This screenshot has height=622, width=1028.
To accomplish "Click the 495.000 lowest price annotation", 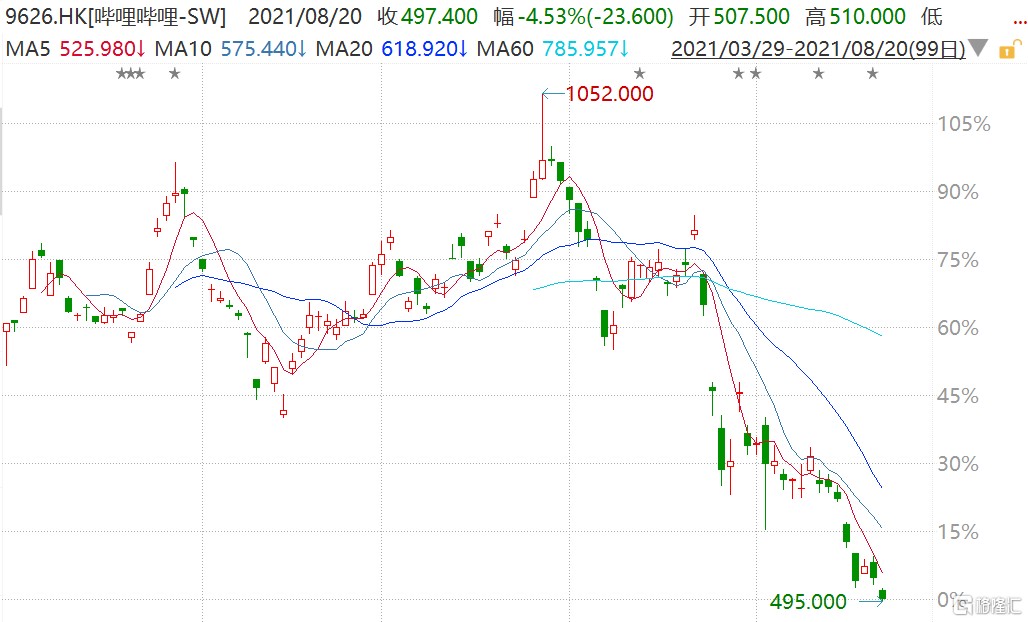I will coord(808,601).
